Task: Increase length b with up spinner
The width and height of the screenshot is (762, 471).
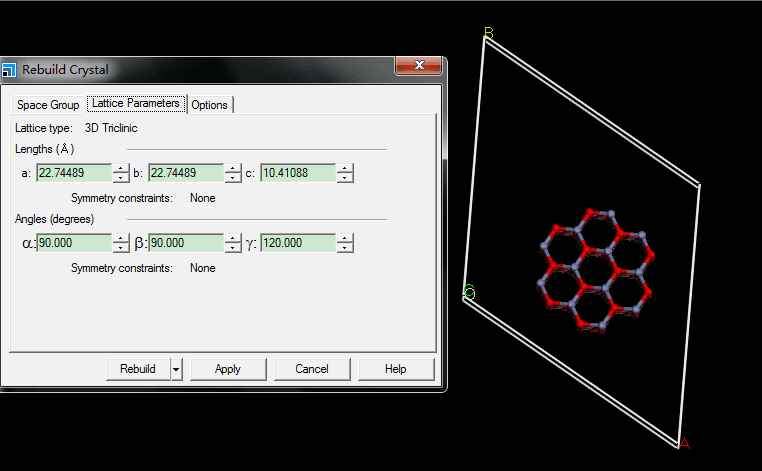Action: (x=233, y=168)
